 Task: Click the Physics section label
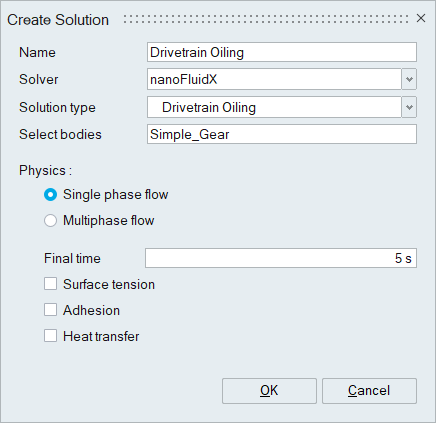45,171
